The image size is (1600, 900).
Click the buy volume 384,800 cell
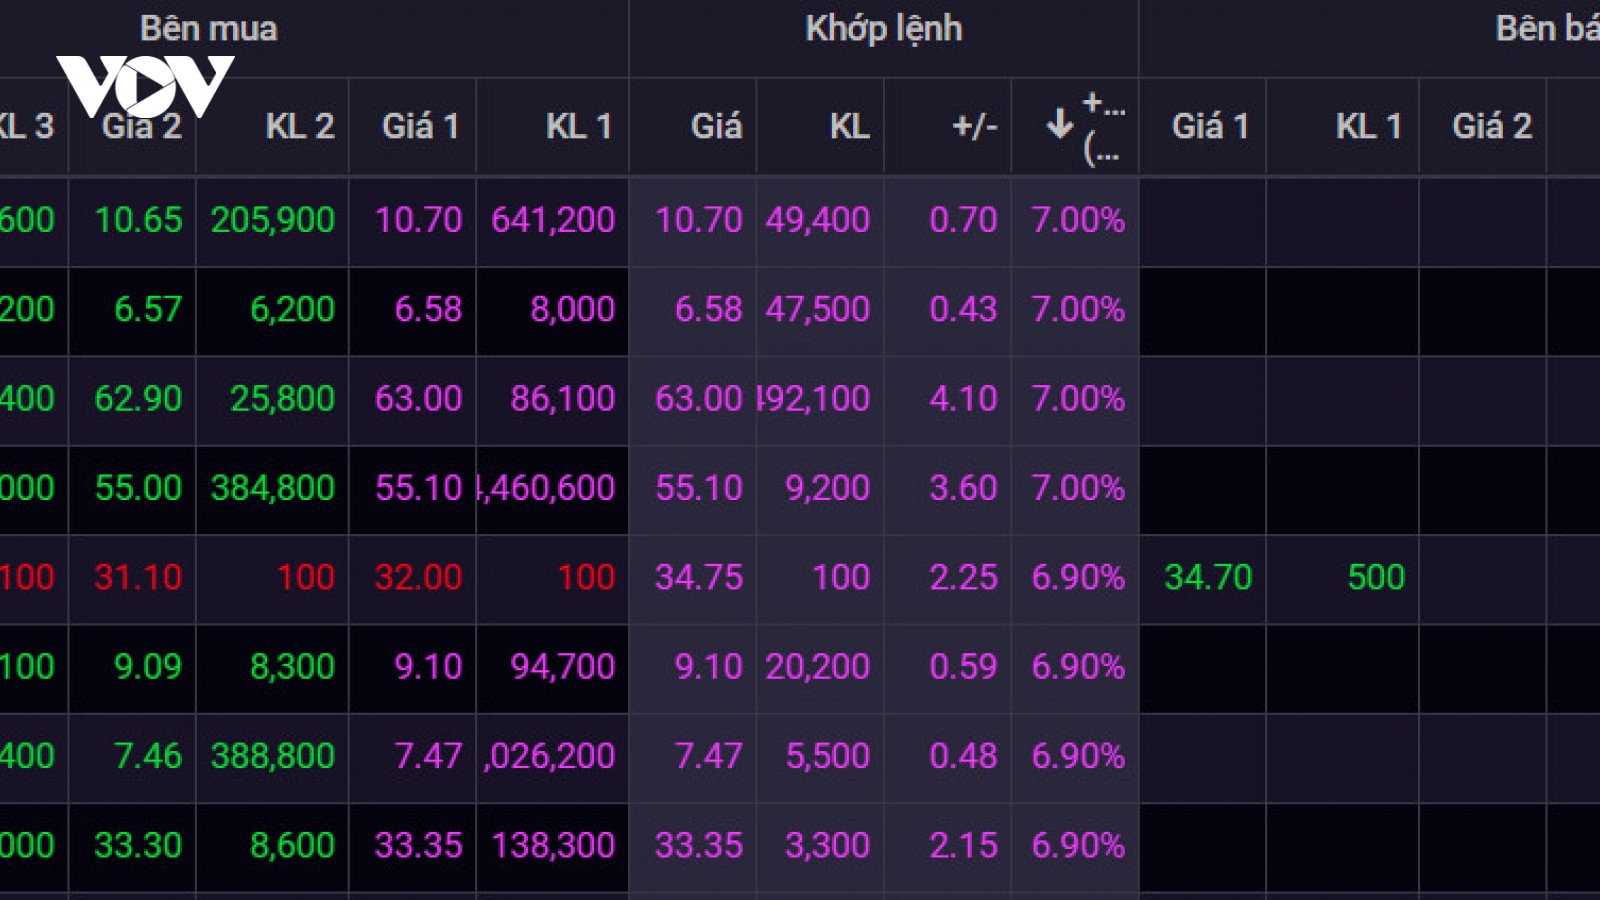(272, 488)
